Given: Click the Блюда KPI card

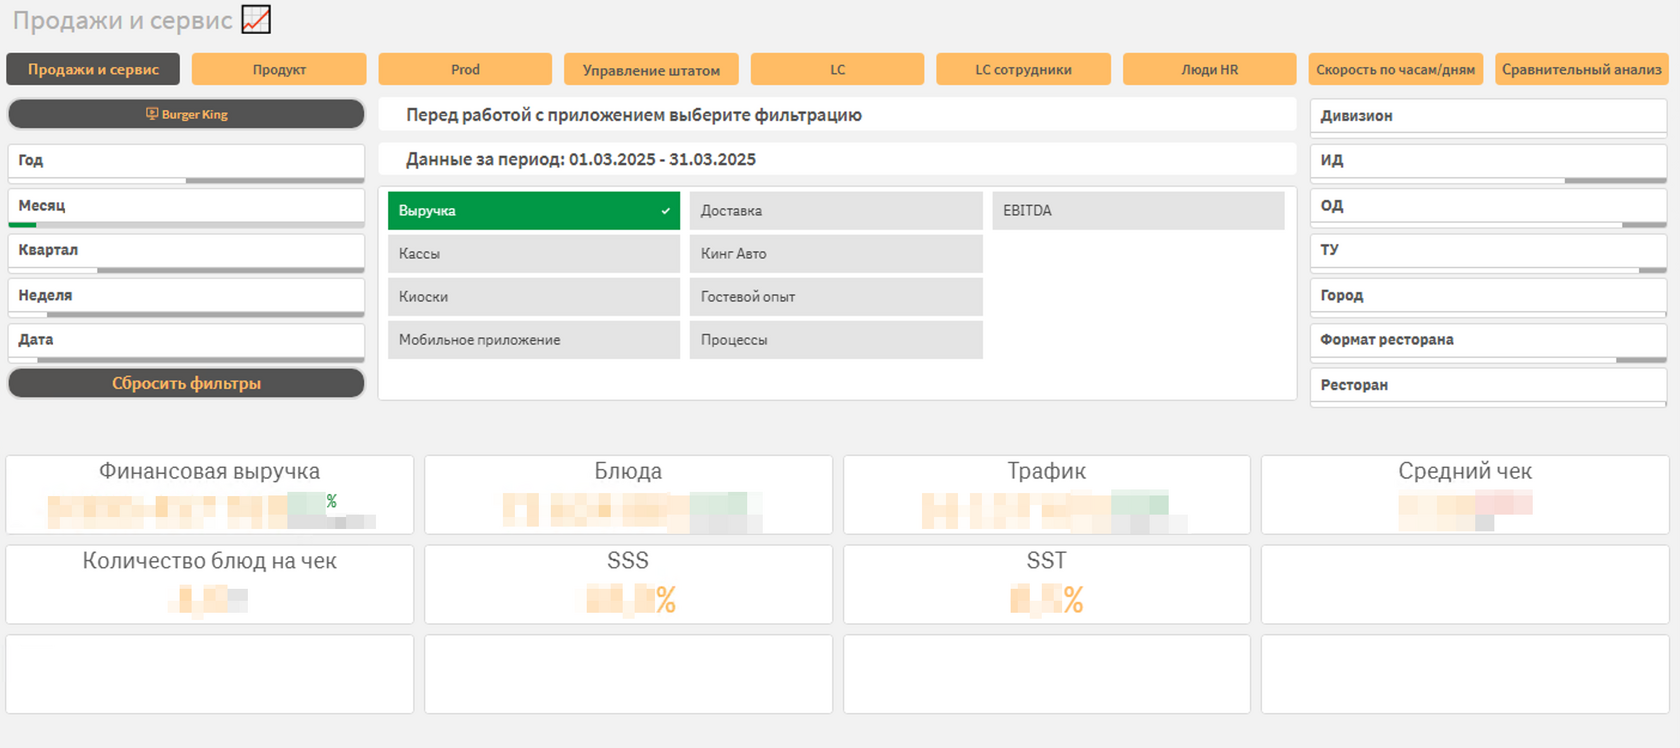Looking at the screenshot, I should click(x=628, y=495).
